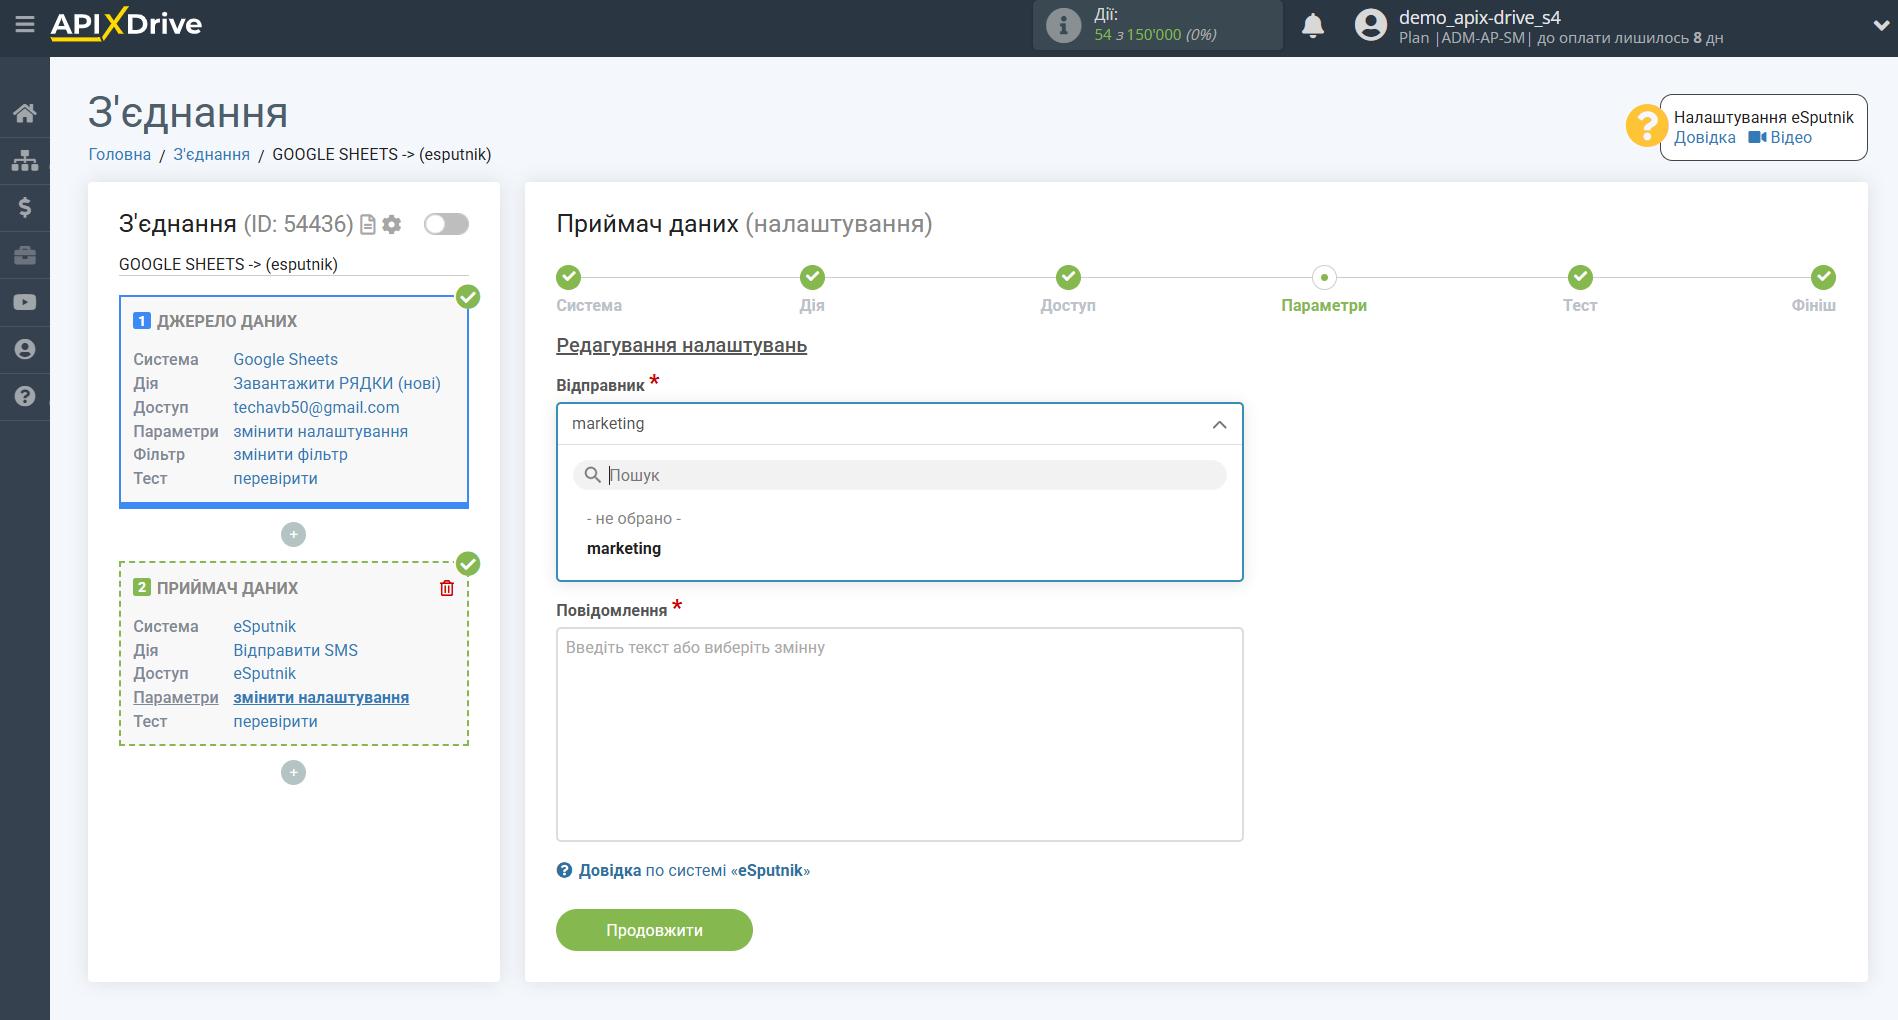The height and width of the screenshot is (1020, 1898).
Task: Go to the Параметри step
Action: pyautogui.click(x=1324, y=277)
